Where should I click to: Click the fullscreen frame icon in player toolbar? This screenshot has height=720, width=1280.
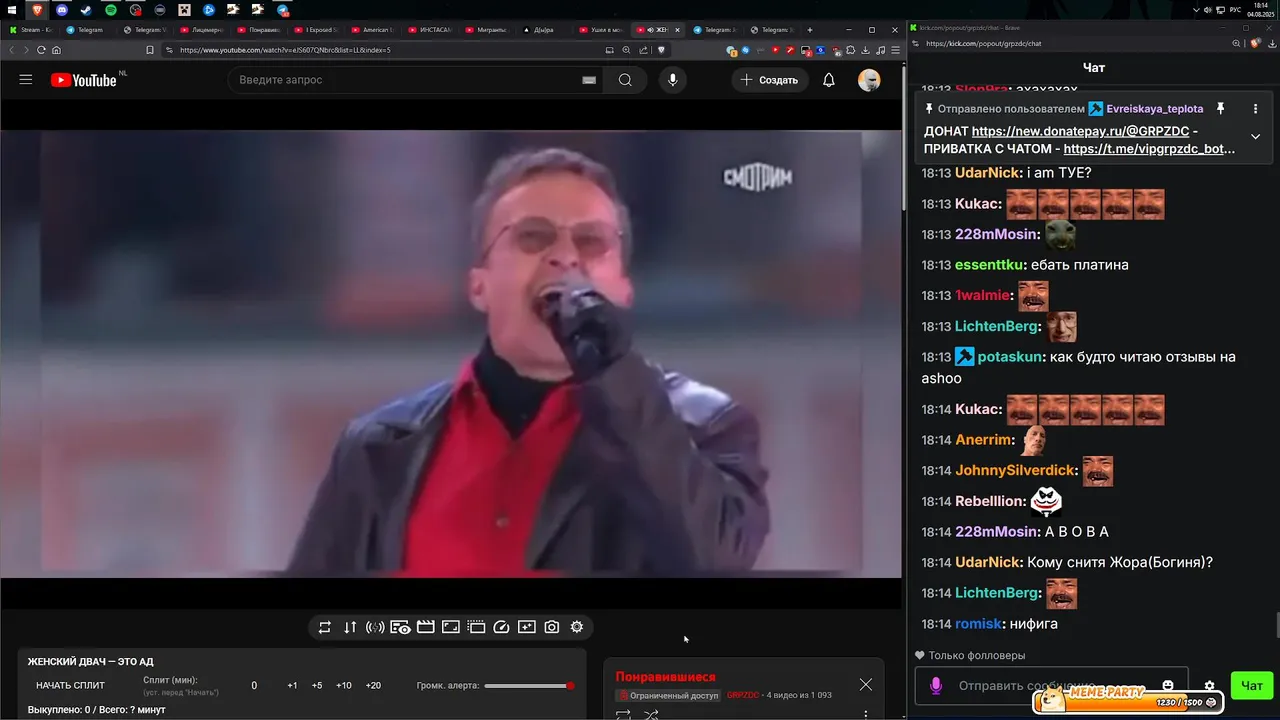pyautogui.click(x=451, y=627)
